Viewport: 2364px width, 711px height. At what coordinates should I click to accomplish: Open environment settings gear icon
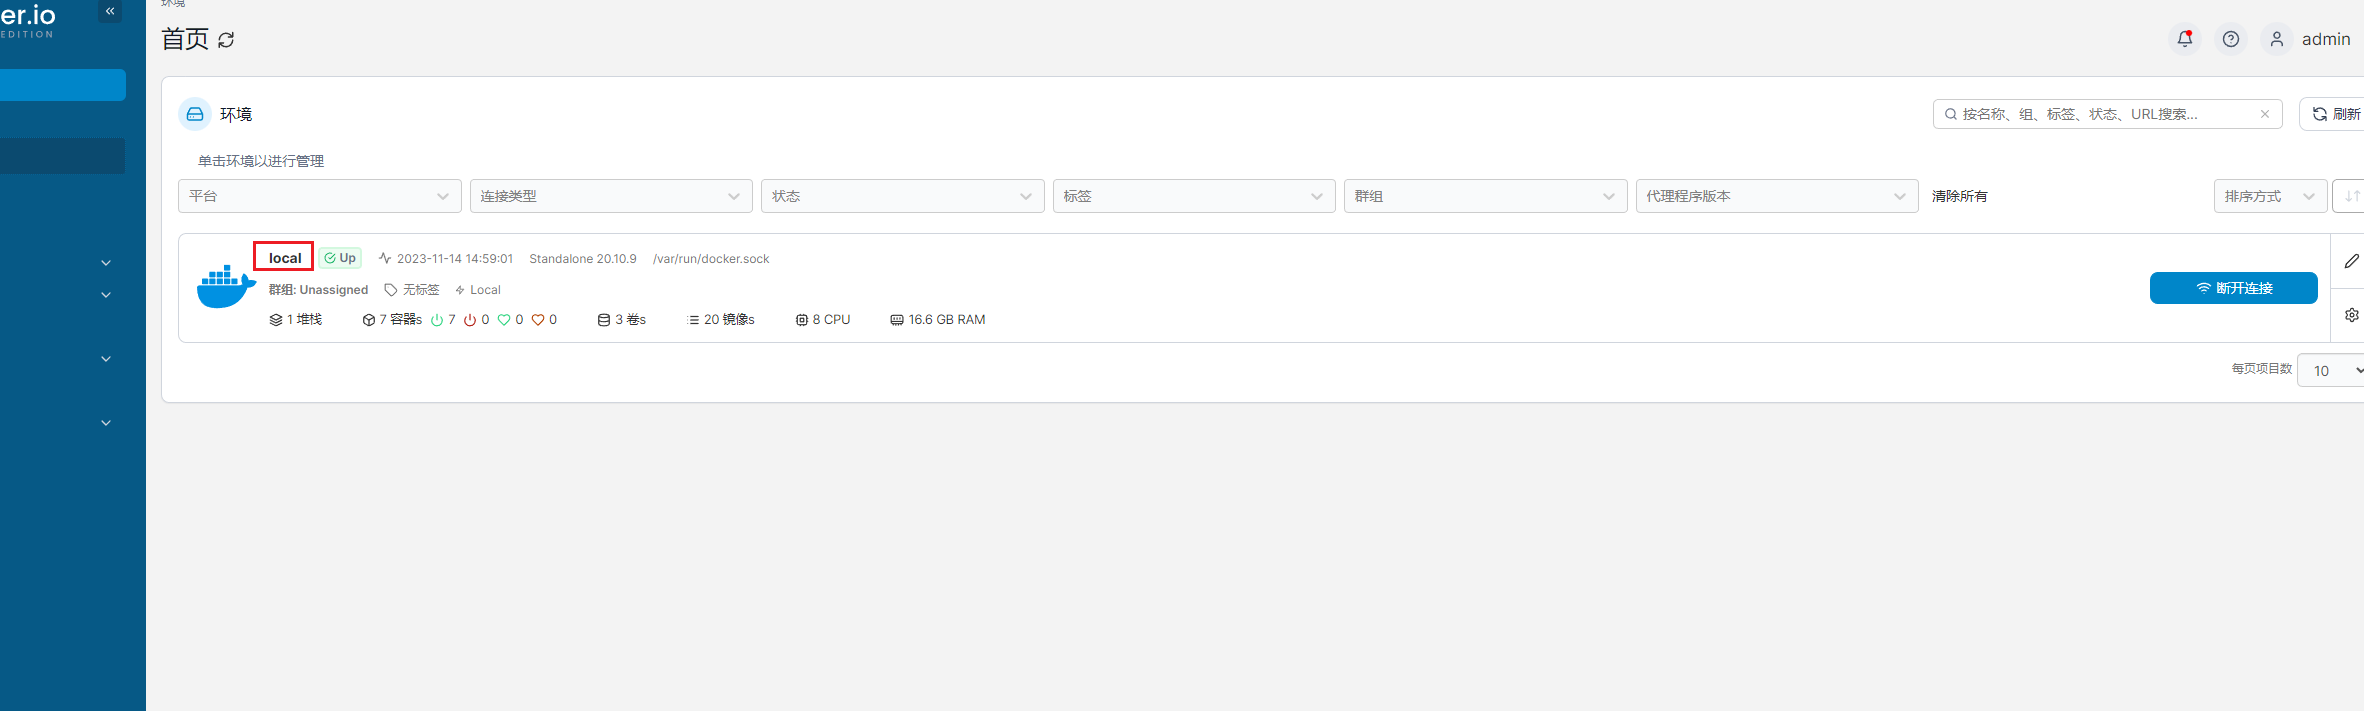[2352, 315]
